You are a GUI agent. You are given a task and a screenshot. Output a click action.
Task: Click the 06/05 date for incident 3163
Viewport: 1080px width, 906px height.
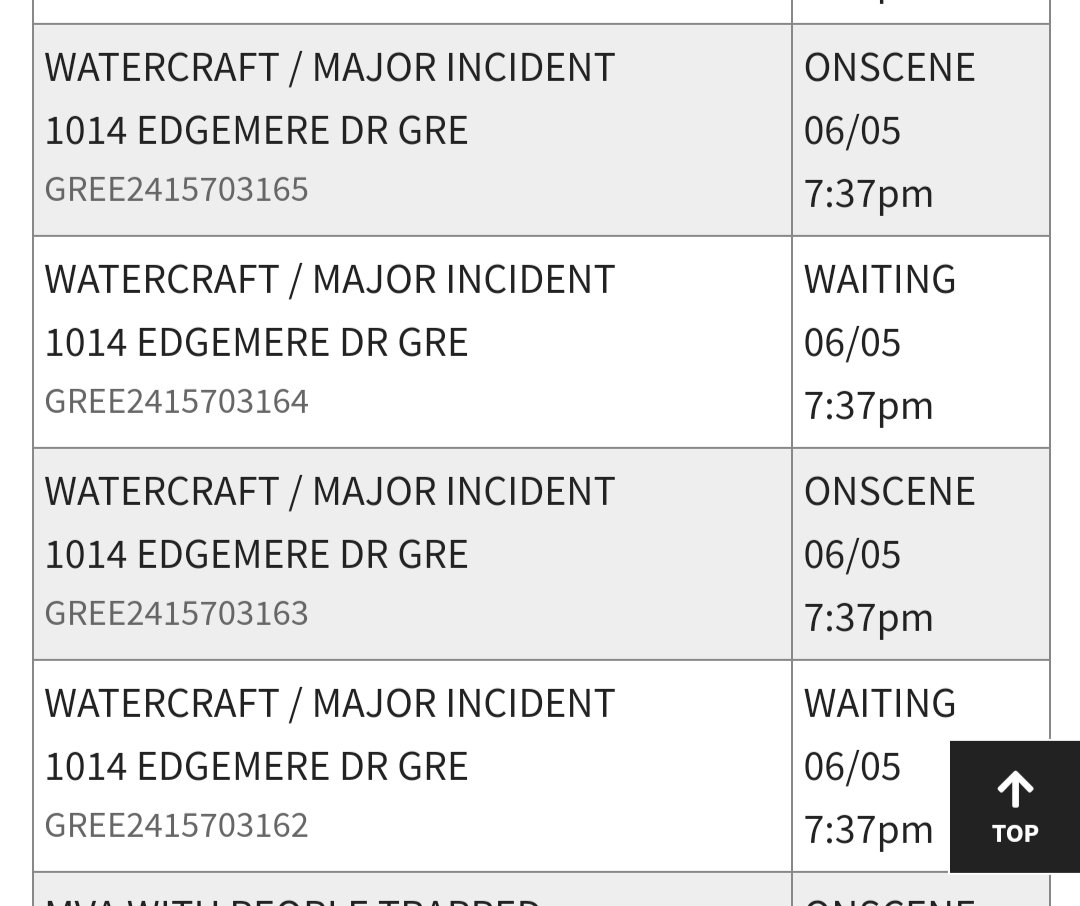[852, 555]
